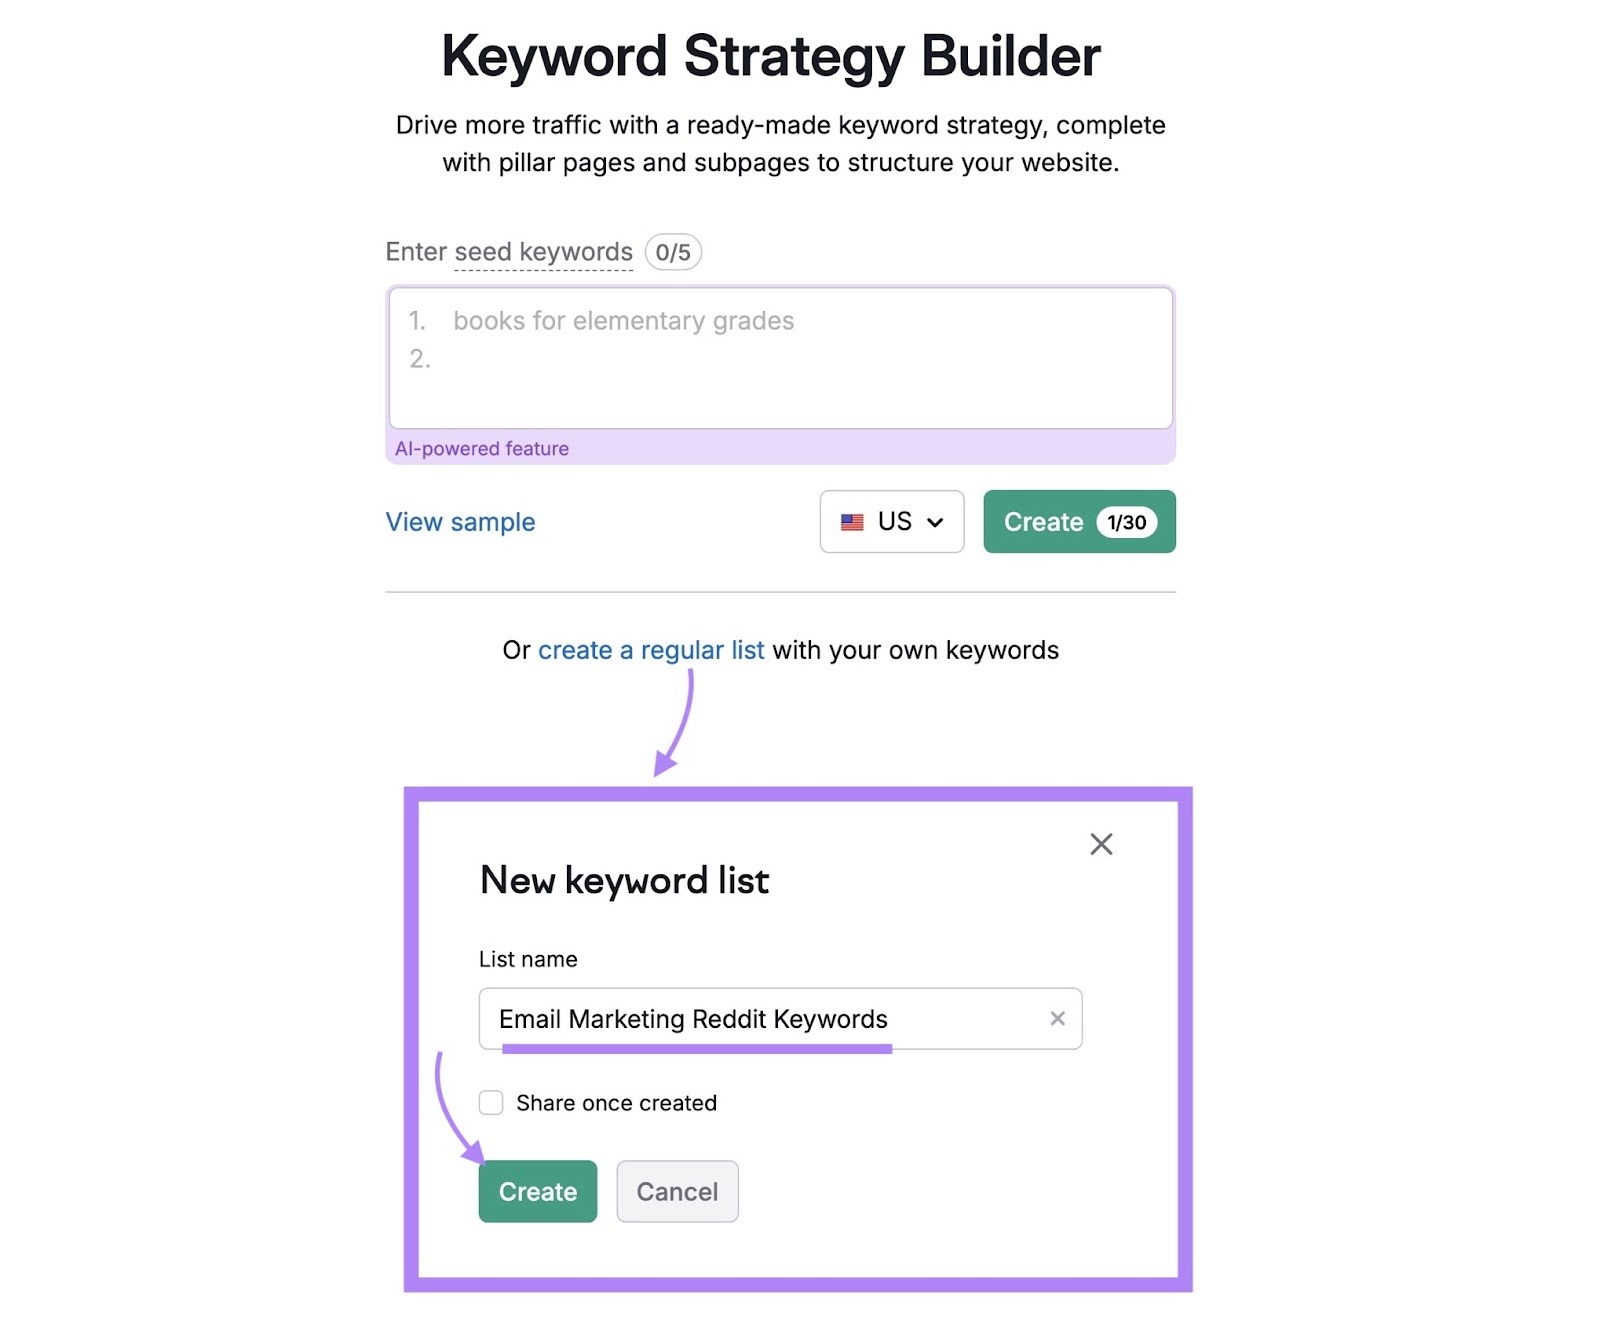Check the sharing checkbox in the dialog
1600x1339 pixels.
click(x=491, y=1102)
